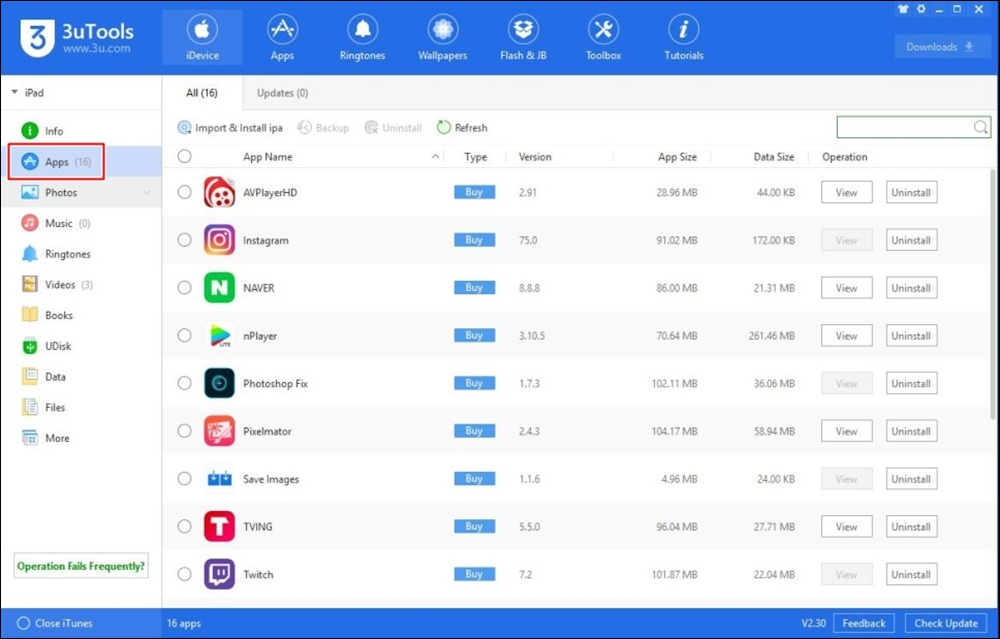Click the TVING app icon
The width and height of the screenshot is (1000, 639).
[x=219, y=527]
